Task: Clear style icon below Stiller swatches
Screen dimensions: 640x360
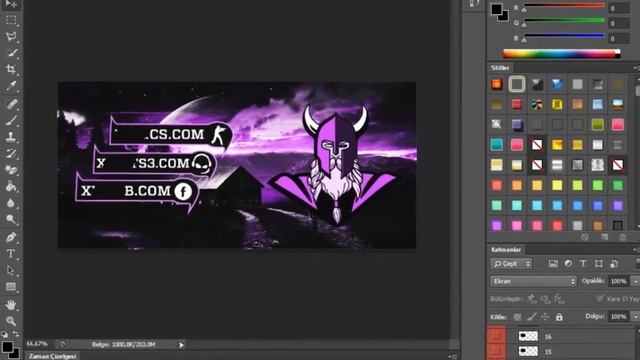Action: (x=585, y=237)
